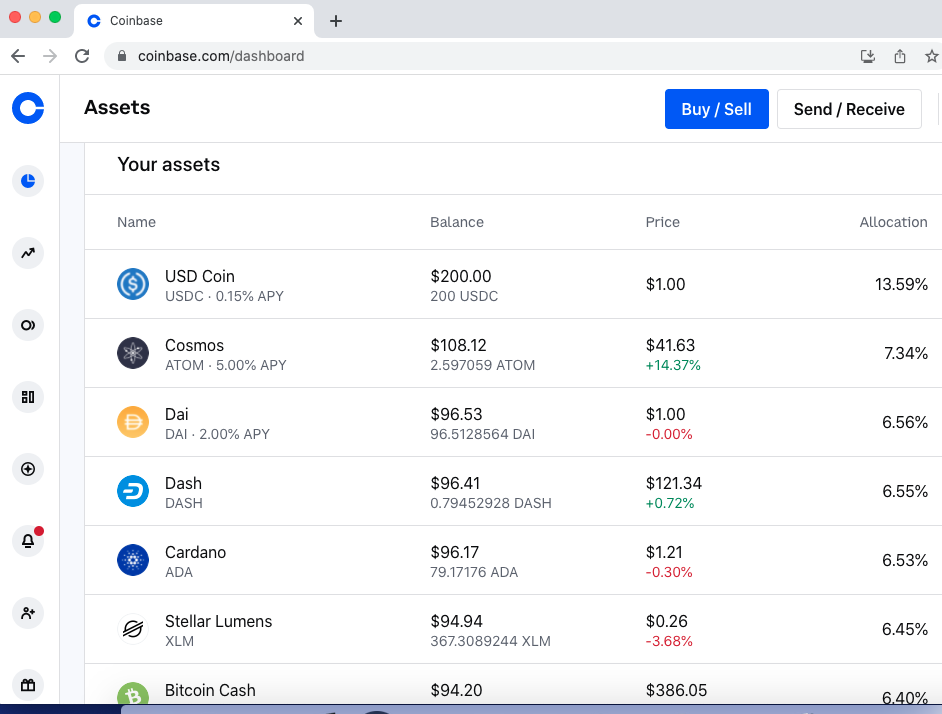
Task: Open the Bitcoin Cash asset name
Action: 210,691
